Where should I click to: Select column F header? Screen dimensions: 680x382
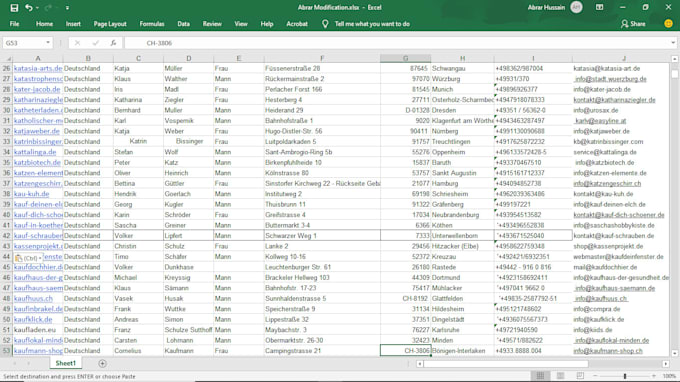tap(322, 58)
